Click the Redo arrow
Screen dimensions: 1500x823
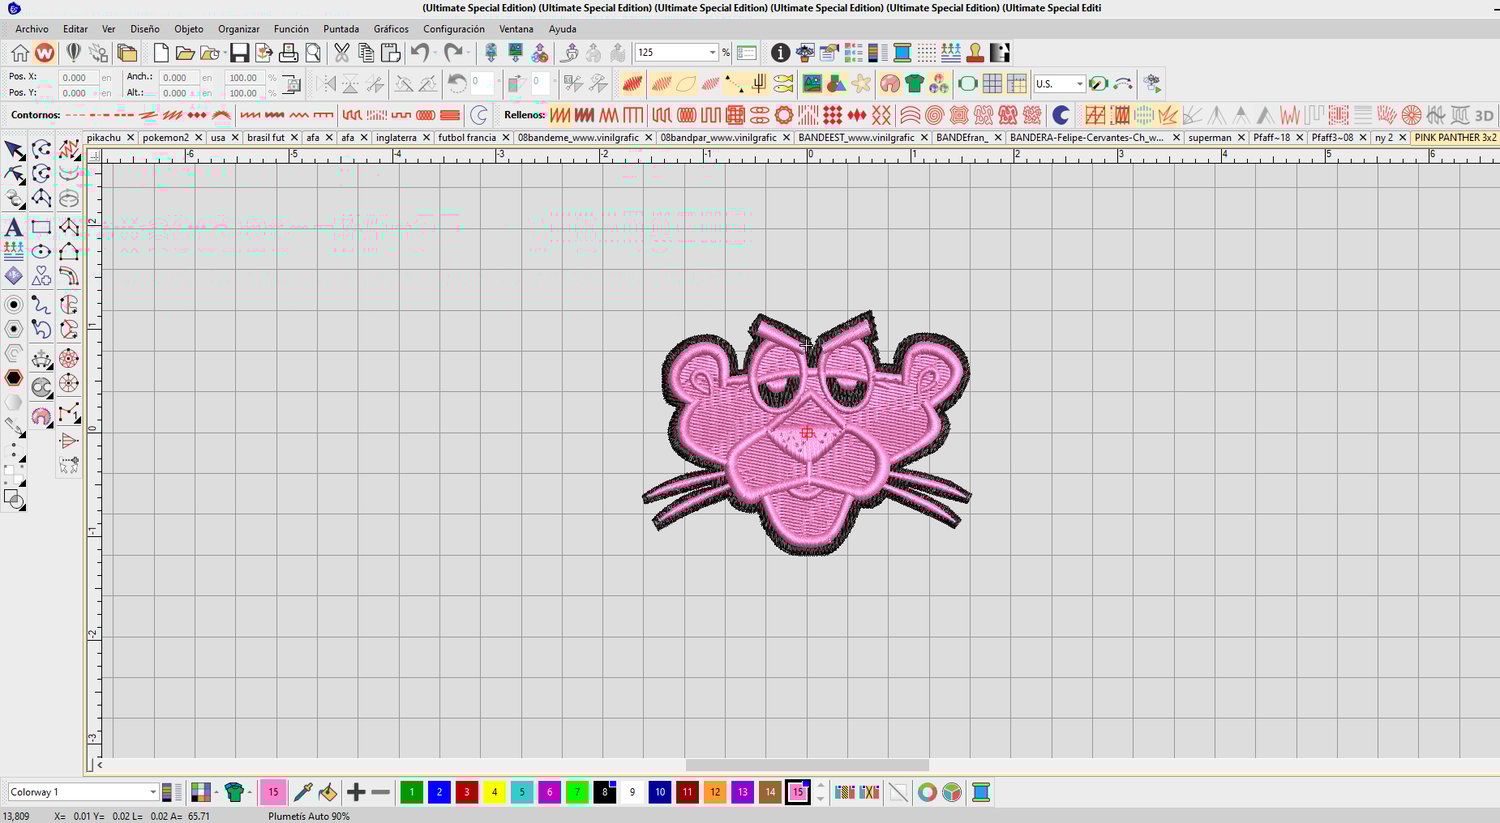coord(453,53)
